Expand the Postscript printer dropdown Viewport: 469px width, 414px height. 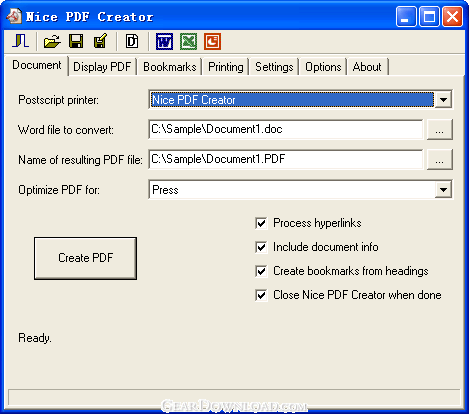click(443, 100)
